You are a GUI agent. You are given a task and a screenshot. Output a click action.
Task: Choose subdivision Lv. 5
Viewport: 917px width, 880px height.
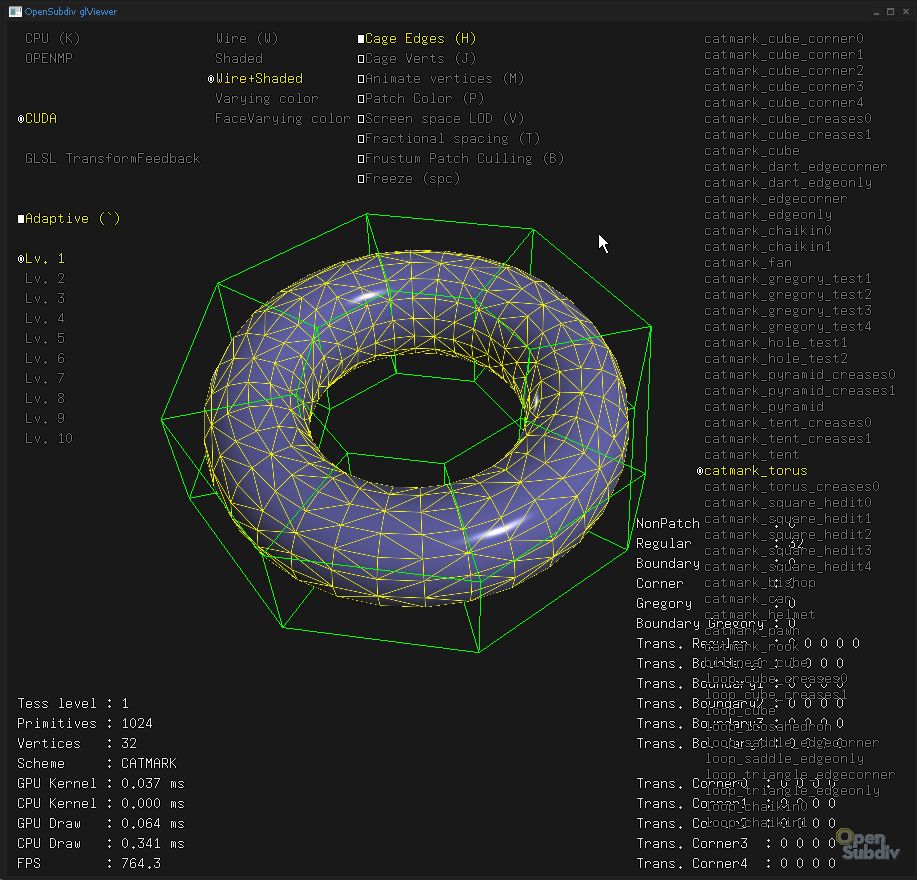(x=44, y=339)
